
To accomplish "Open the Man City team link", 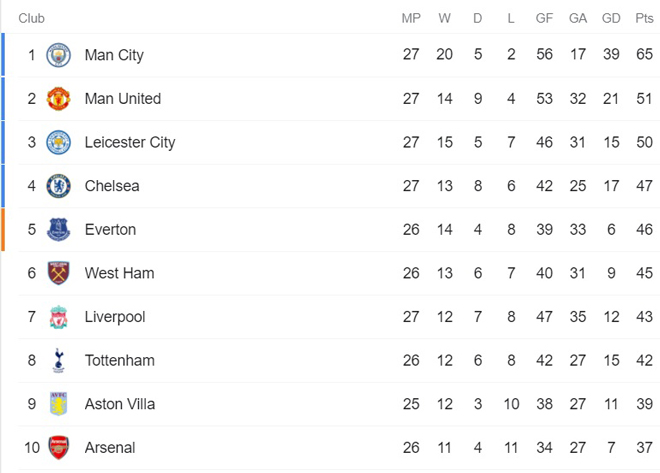I will pos(114,55).
